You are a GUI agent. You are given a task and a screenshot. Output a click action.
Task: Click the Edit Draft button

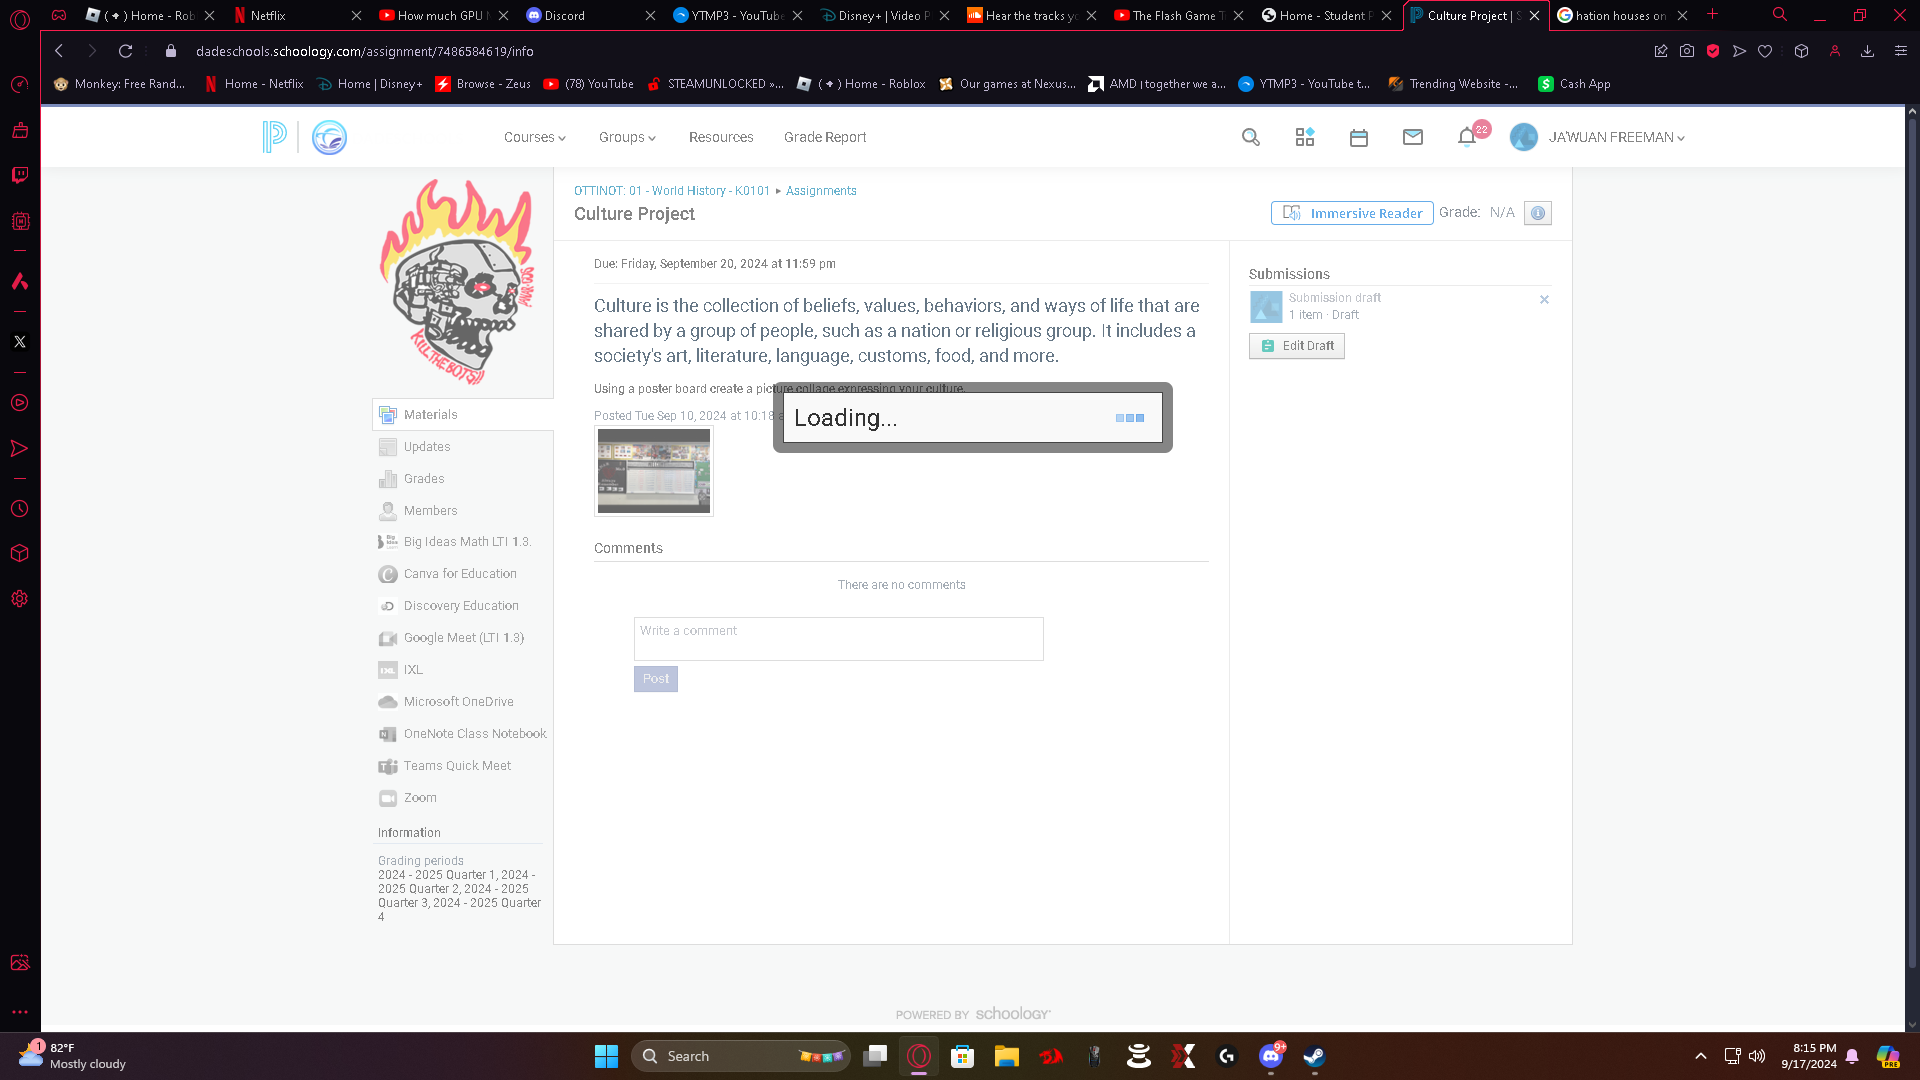tap(1296, 346)
